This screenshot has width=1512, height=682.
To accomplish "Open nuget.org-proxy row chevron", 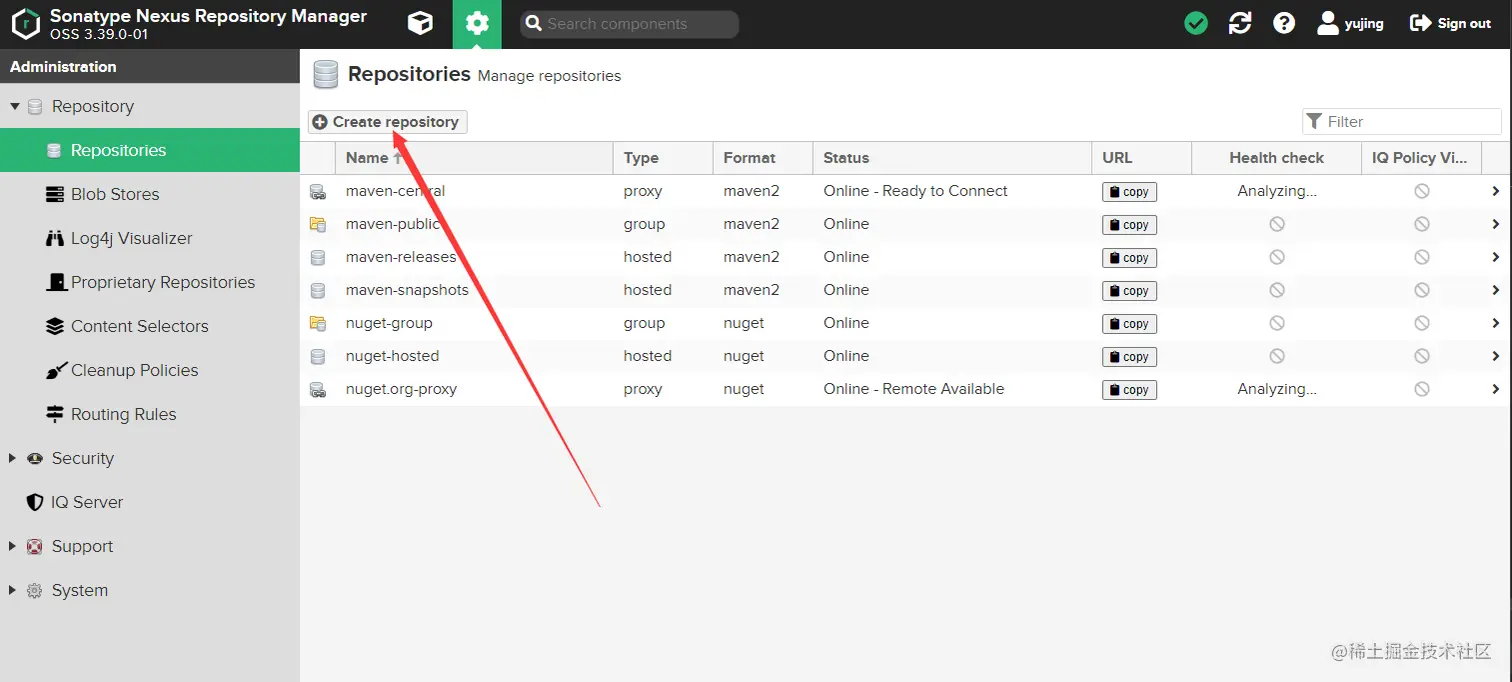I will pyautogui.click(x=1496, y=389).
